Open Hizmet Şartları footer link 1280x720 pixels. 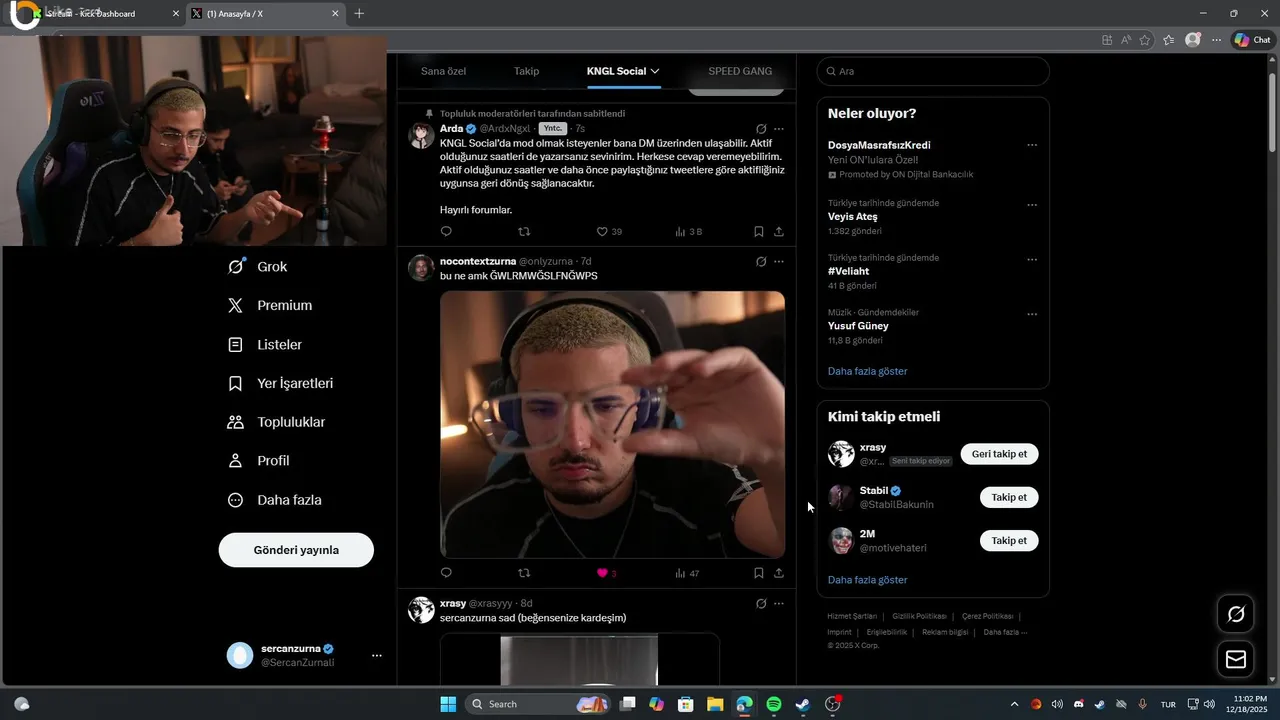852,616
